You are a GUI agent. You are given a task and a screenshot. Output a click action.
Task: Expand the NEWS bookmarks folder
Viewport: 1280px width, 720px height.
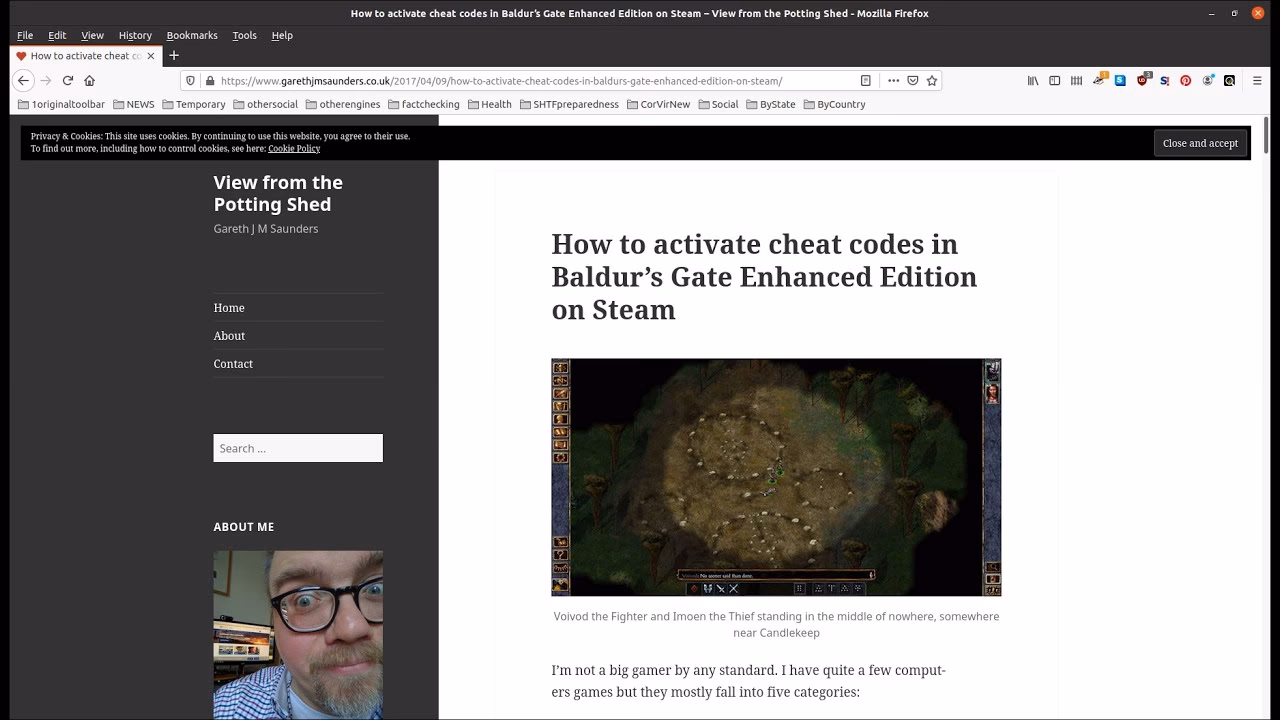(x=133, y=104)
